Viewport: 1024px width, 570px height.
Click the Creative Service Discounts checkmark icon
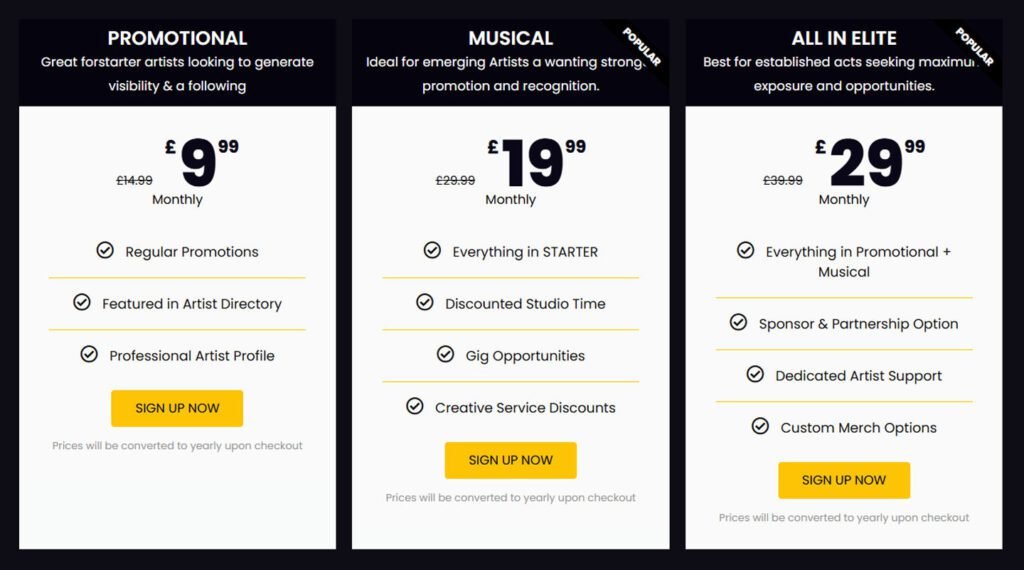point(415,406)
